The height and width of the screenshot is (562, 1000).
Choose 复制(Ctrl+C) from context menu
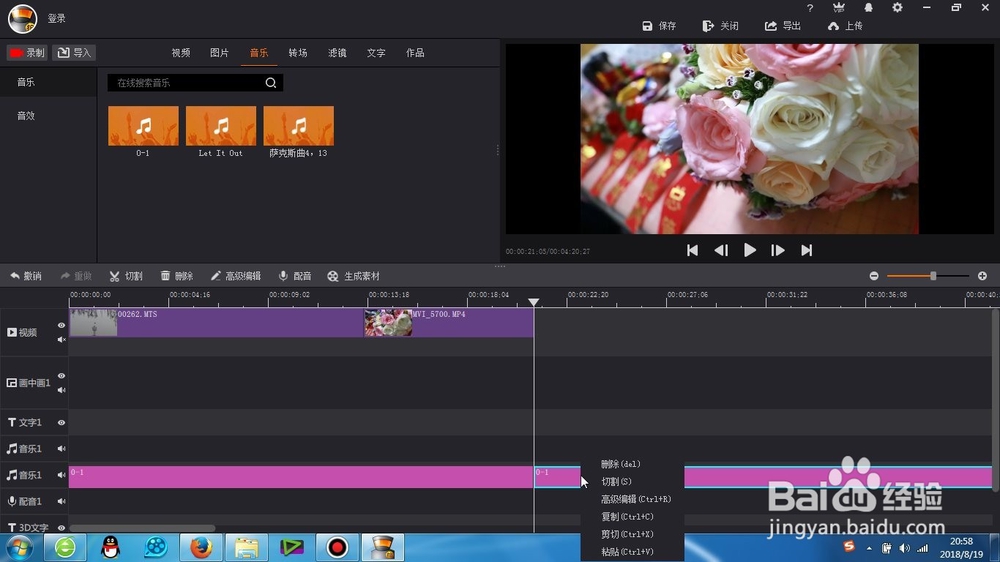[628, 517]
